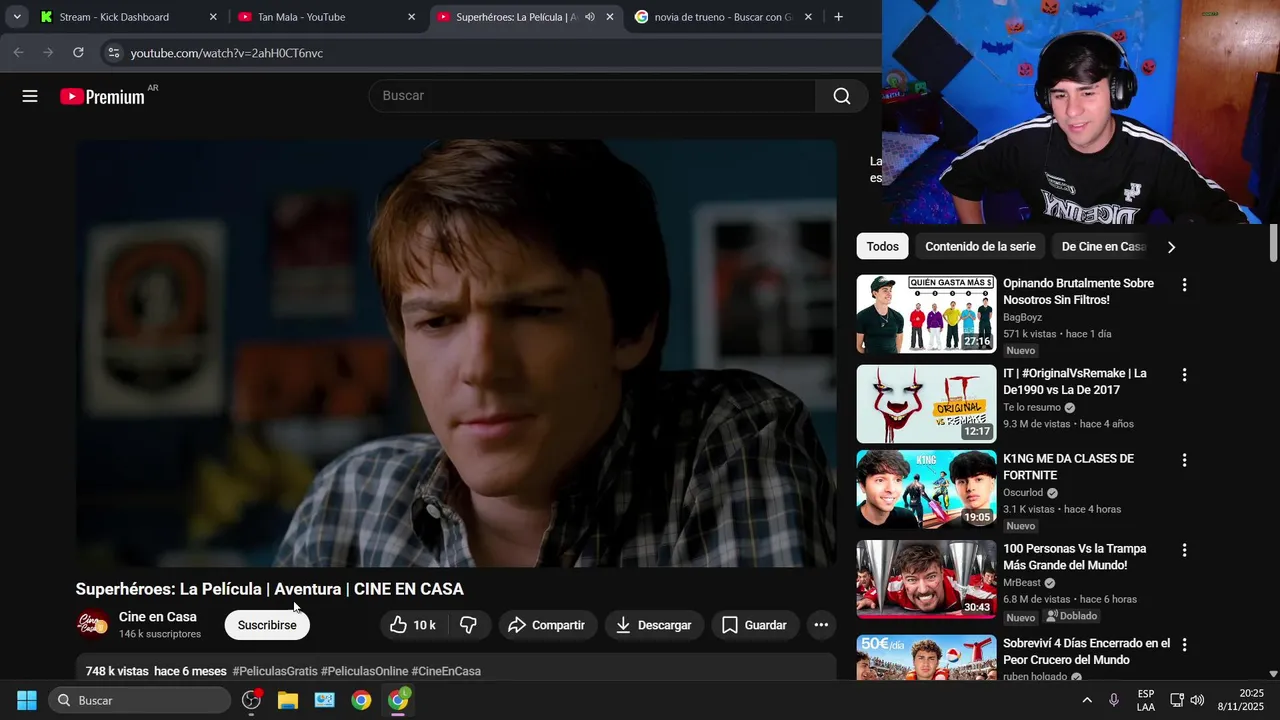Screen dimensions: 1280x720
Task: Open the Windows Start menu
Action: [x=27, y=700]
